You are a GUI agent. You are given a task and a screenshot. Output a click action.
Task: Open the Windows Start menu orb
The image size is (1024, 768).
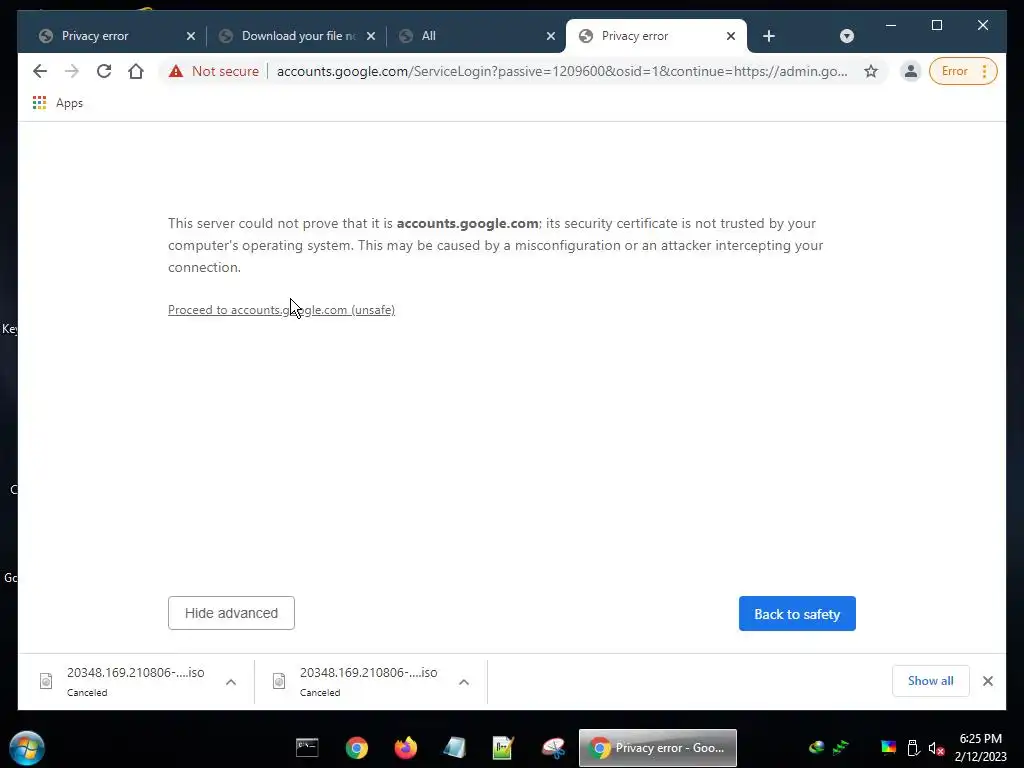tap(27, 748)
